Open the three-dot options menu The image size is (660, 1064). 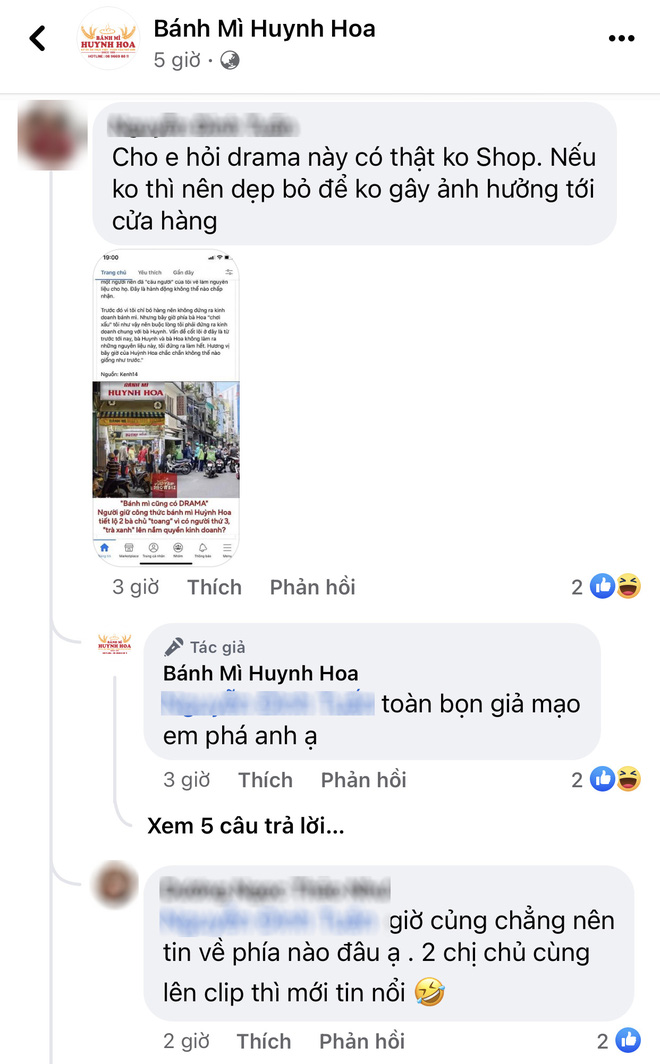(621, 39)
